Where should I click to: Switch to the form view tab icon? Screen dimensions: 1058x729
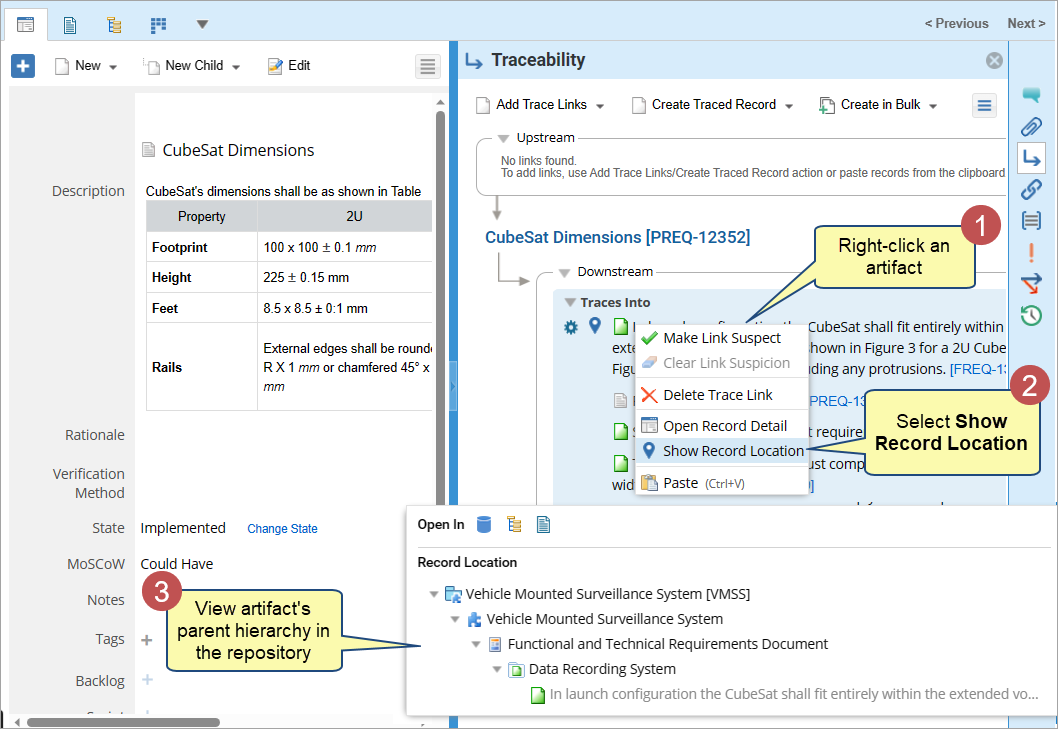[25, 25]
